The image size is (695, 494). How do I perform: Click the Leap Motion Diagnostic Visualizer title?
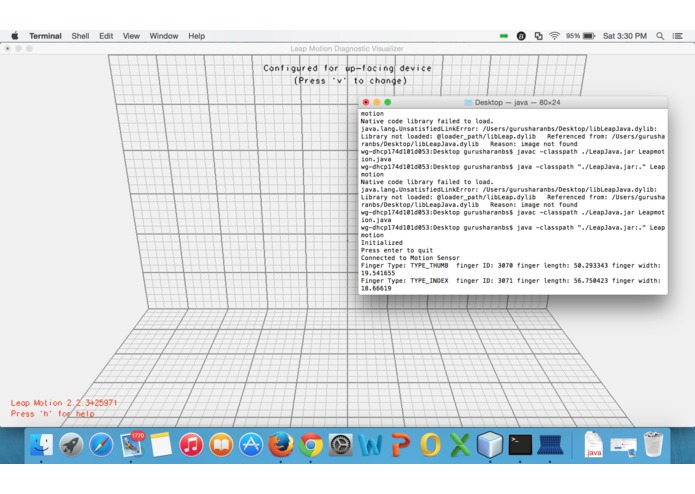tap(347, 49)
